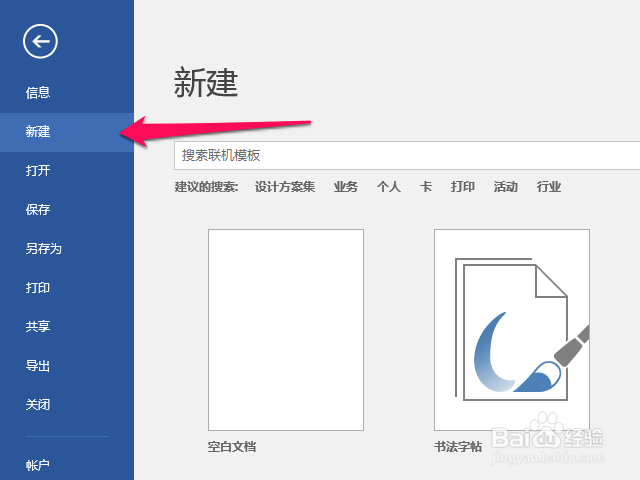Click the back arrow circle icon
The height and width of the screenshot is (480, 640).
(x=40, y=41)
